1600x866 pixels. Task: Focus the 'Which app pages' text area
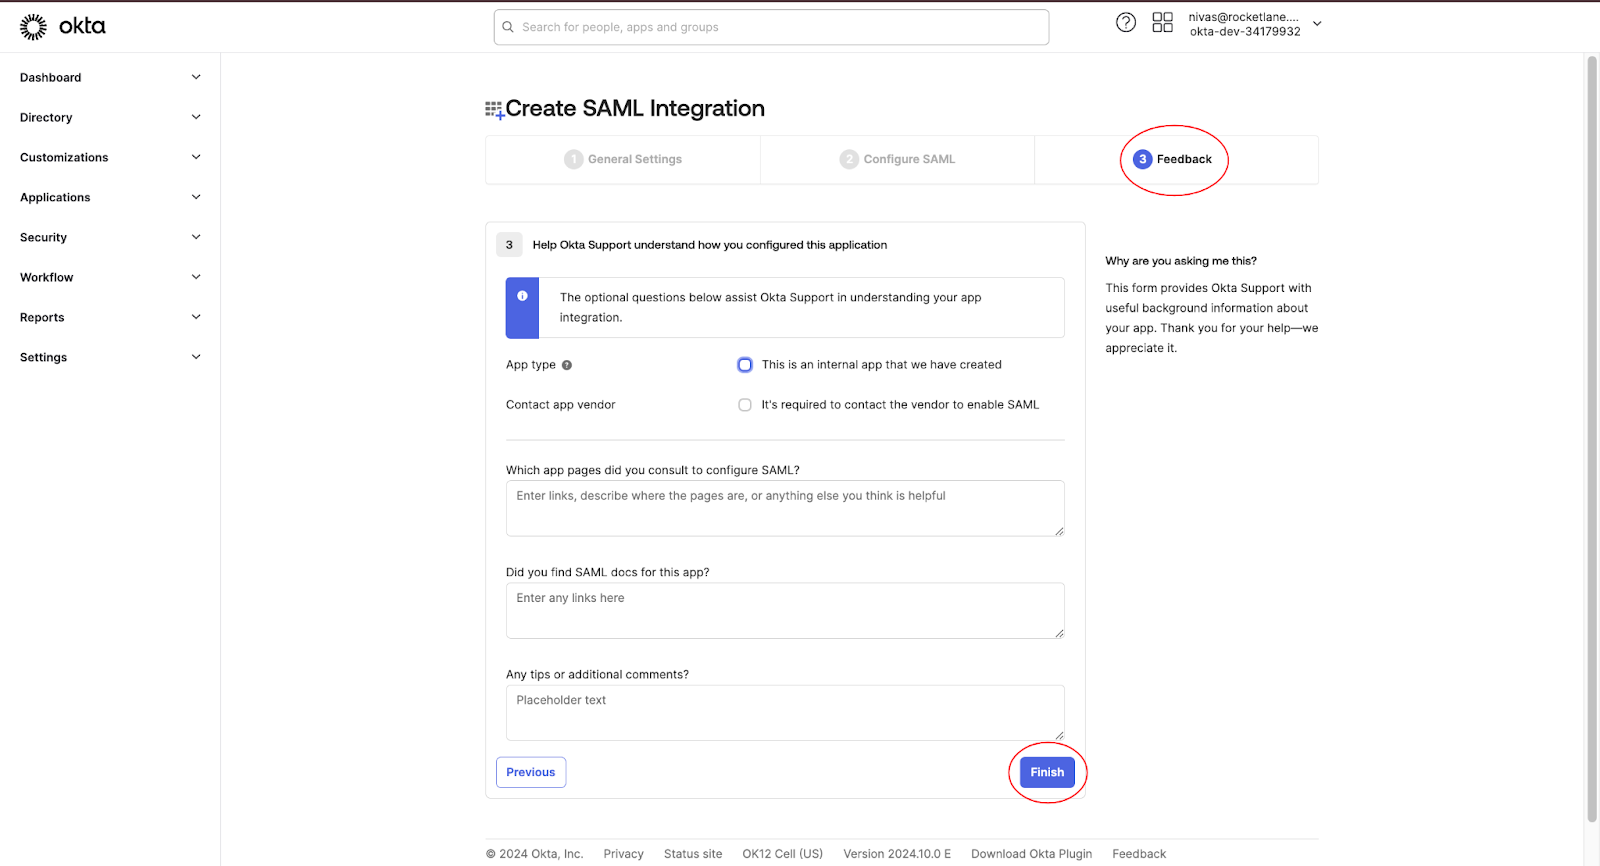pyautogui.click(x=785, y=508)
